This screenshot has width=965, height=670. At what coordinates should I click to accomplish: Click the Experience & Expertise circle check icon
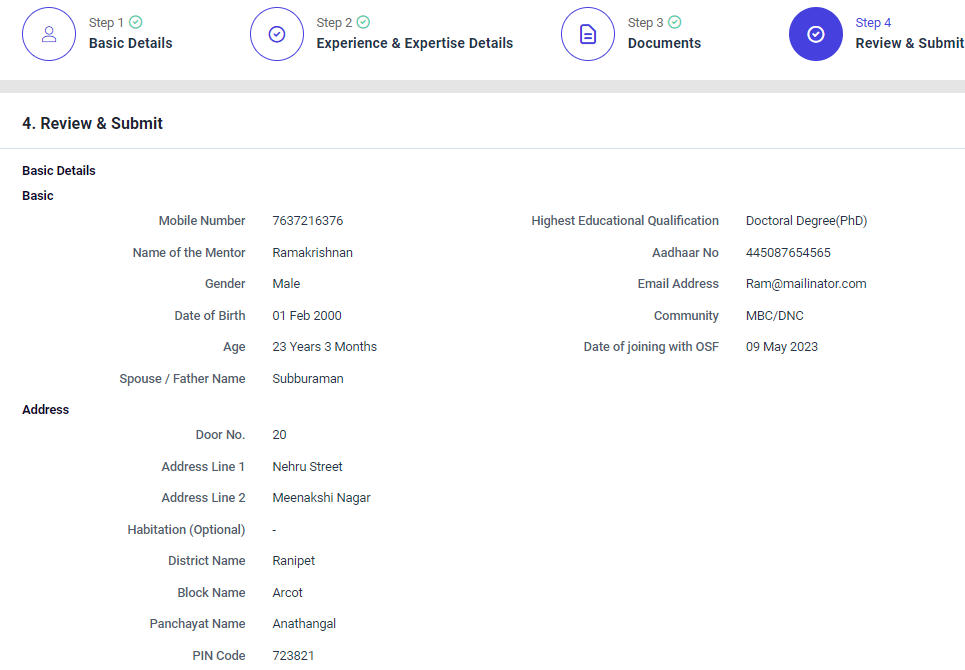click(x=277, y=34)
